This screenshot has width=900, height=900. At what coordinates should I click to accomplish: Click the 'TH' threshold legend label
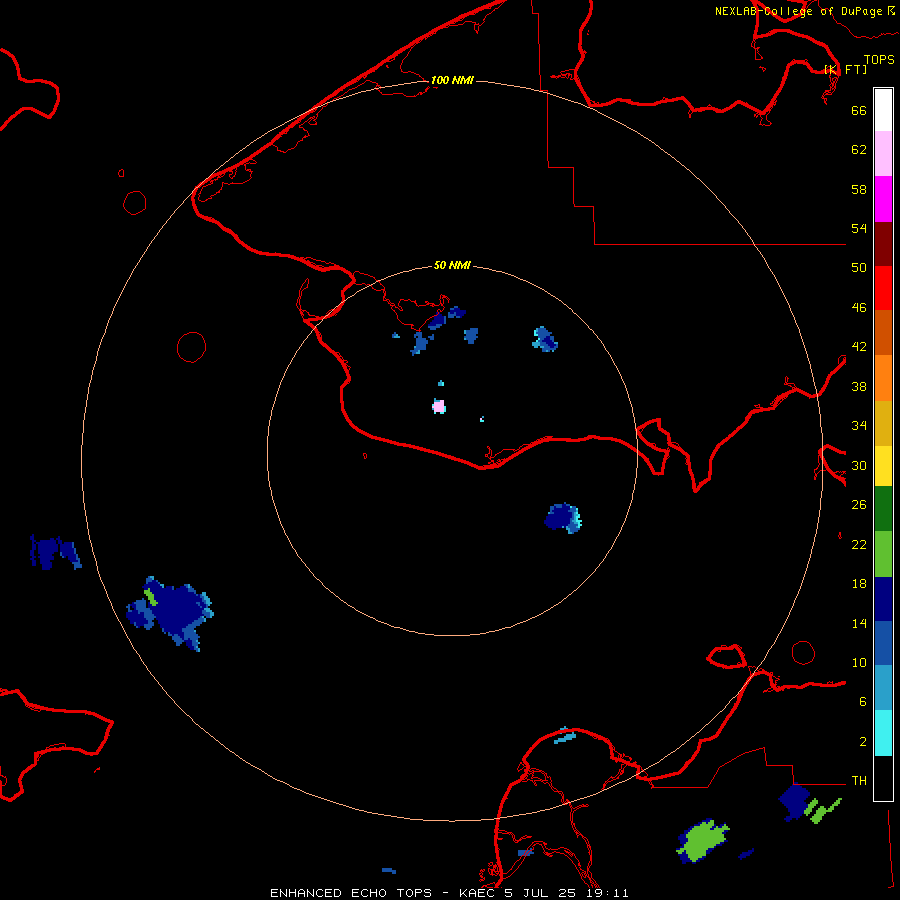click(x=859, y=781)
